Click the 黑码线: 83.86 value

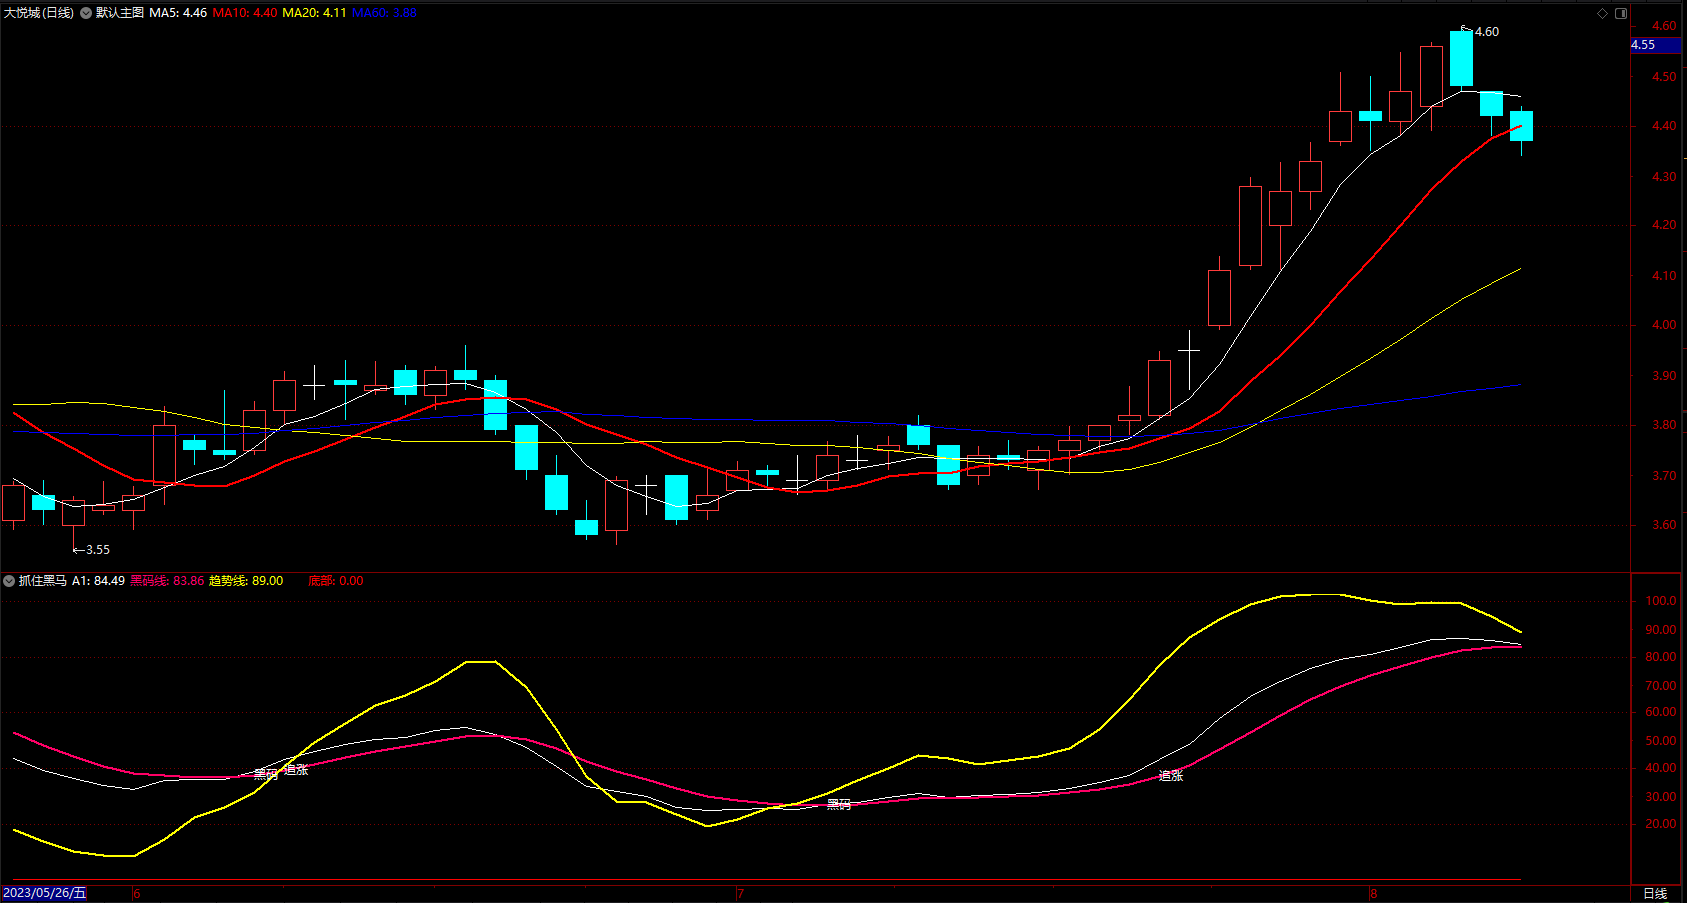click(x=167, y=581)
